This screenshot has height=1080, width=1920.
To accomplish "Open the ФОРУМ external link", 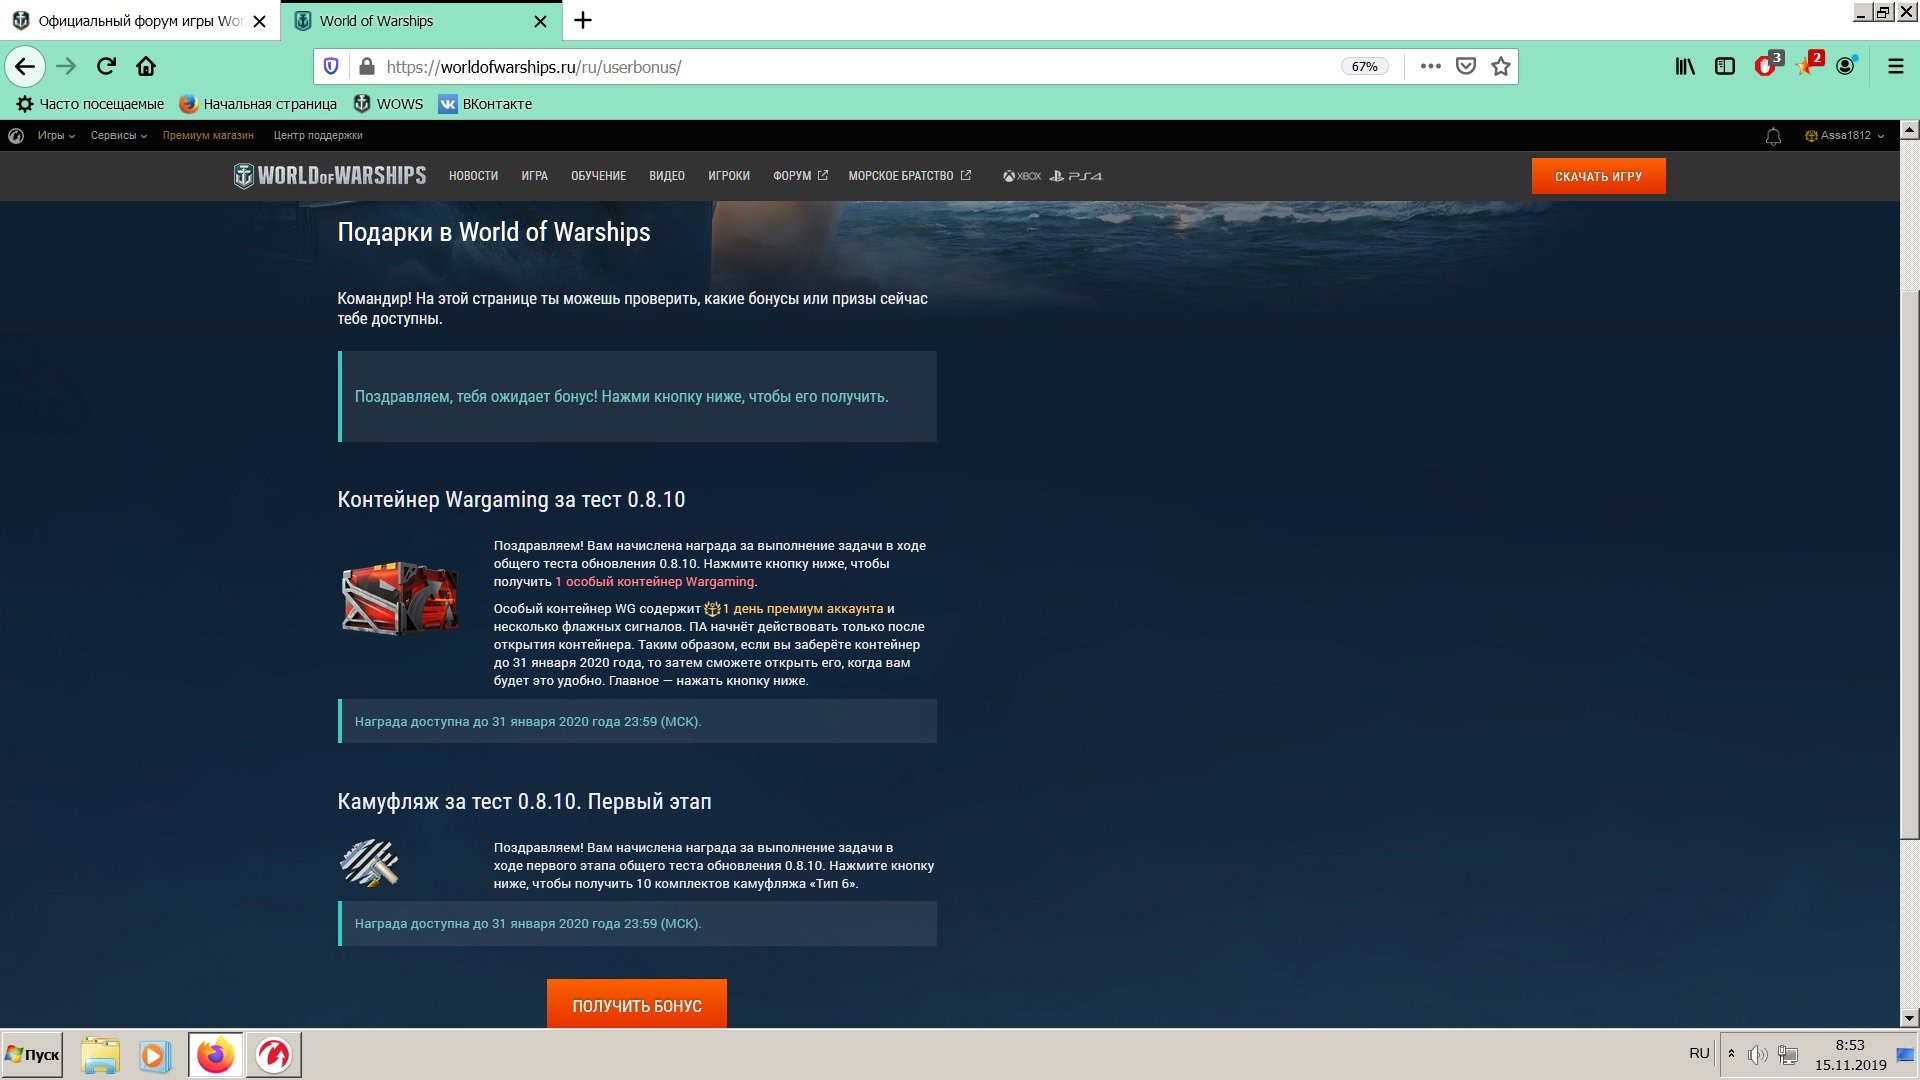I will click(x=800, y=176).
